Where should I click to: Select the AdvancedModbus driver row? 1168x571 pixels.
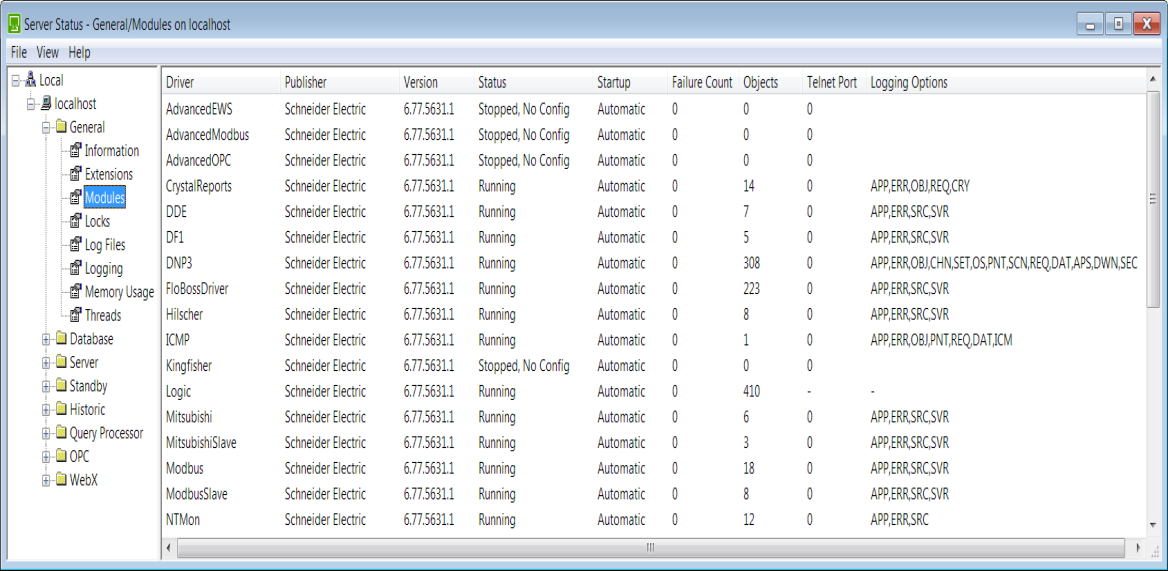coord(654,135)
